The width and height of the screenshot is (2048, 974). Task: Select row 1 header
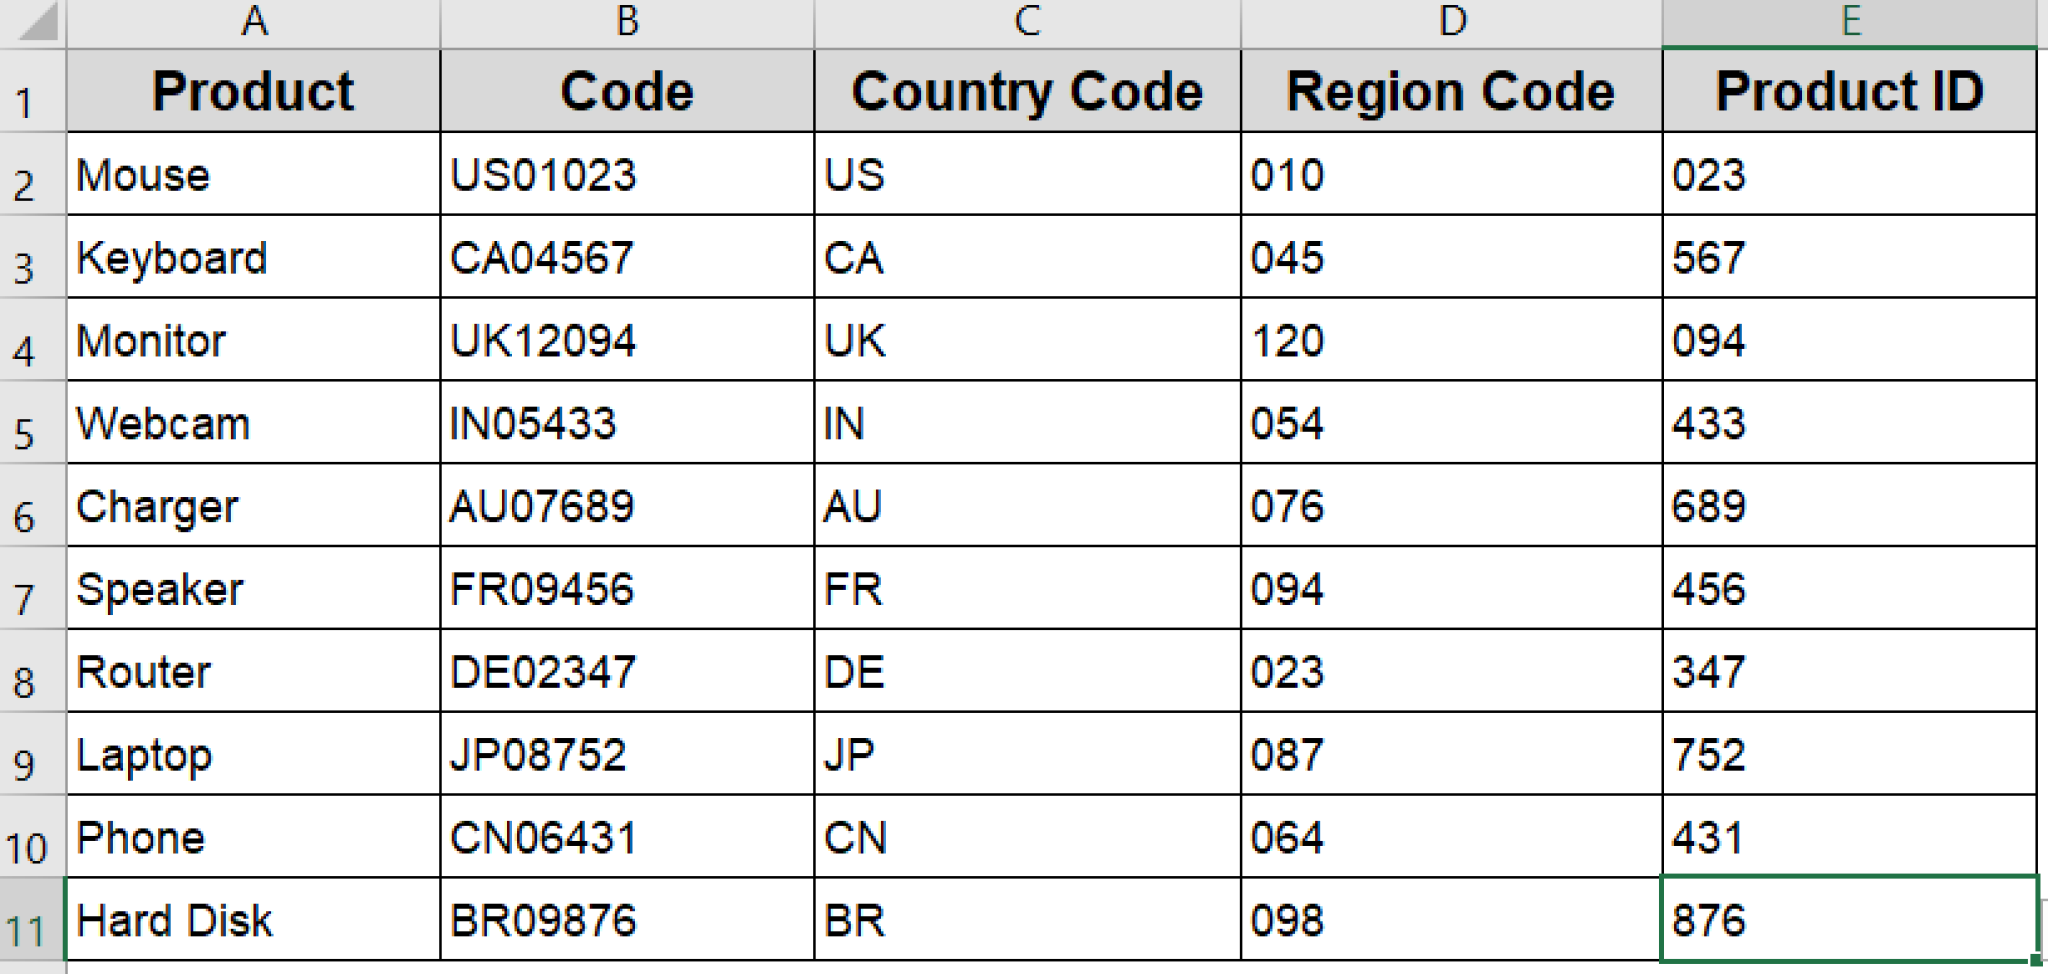28,90
